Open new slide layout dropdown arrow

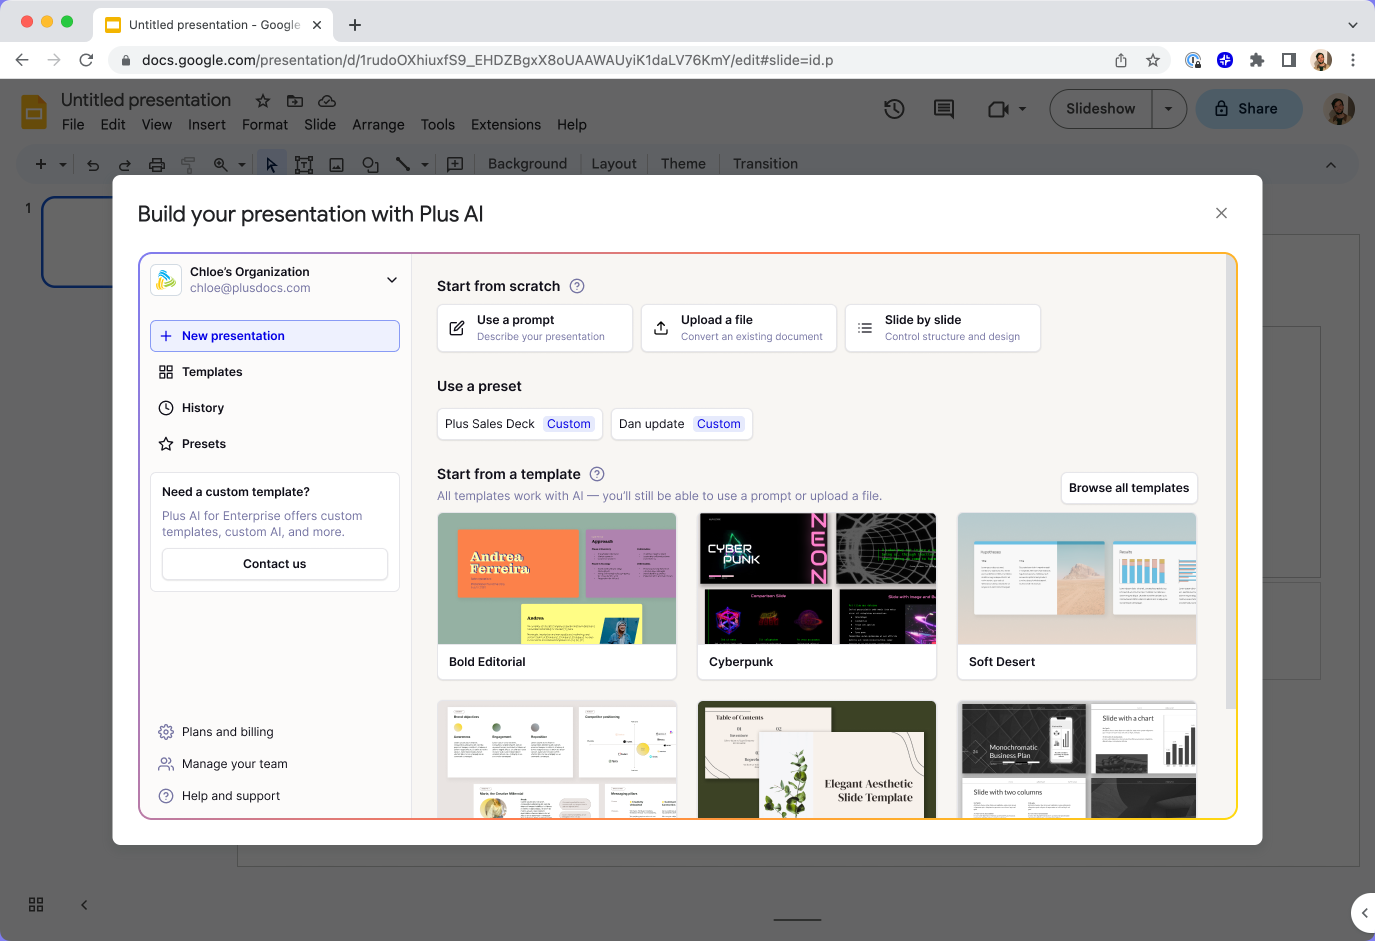click(x=63, y=164)
